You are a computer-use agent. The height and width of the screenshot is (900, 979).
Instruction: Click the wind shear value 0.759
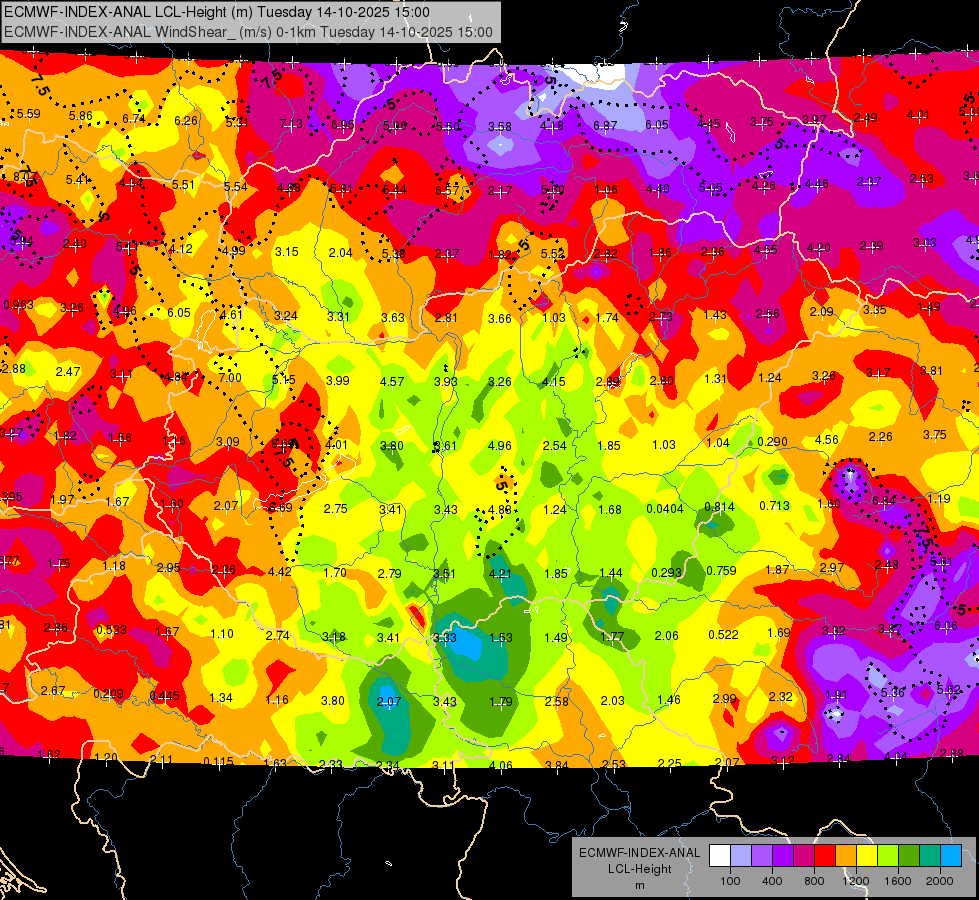721,570
